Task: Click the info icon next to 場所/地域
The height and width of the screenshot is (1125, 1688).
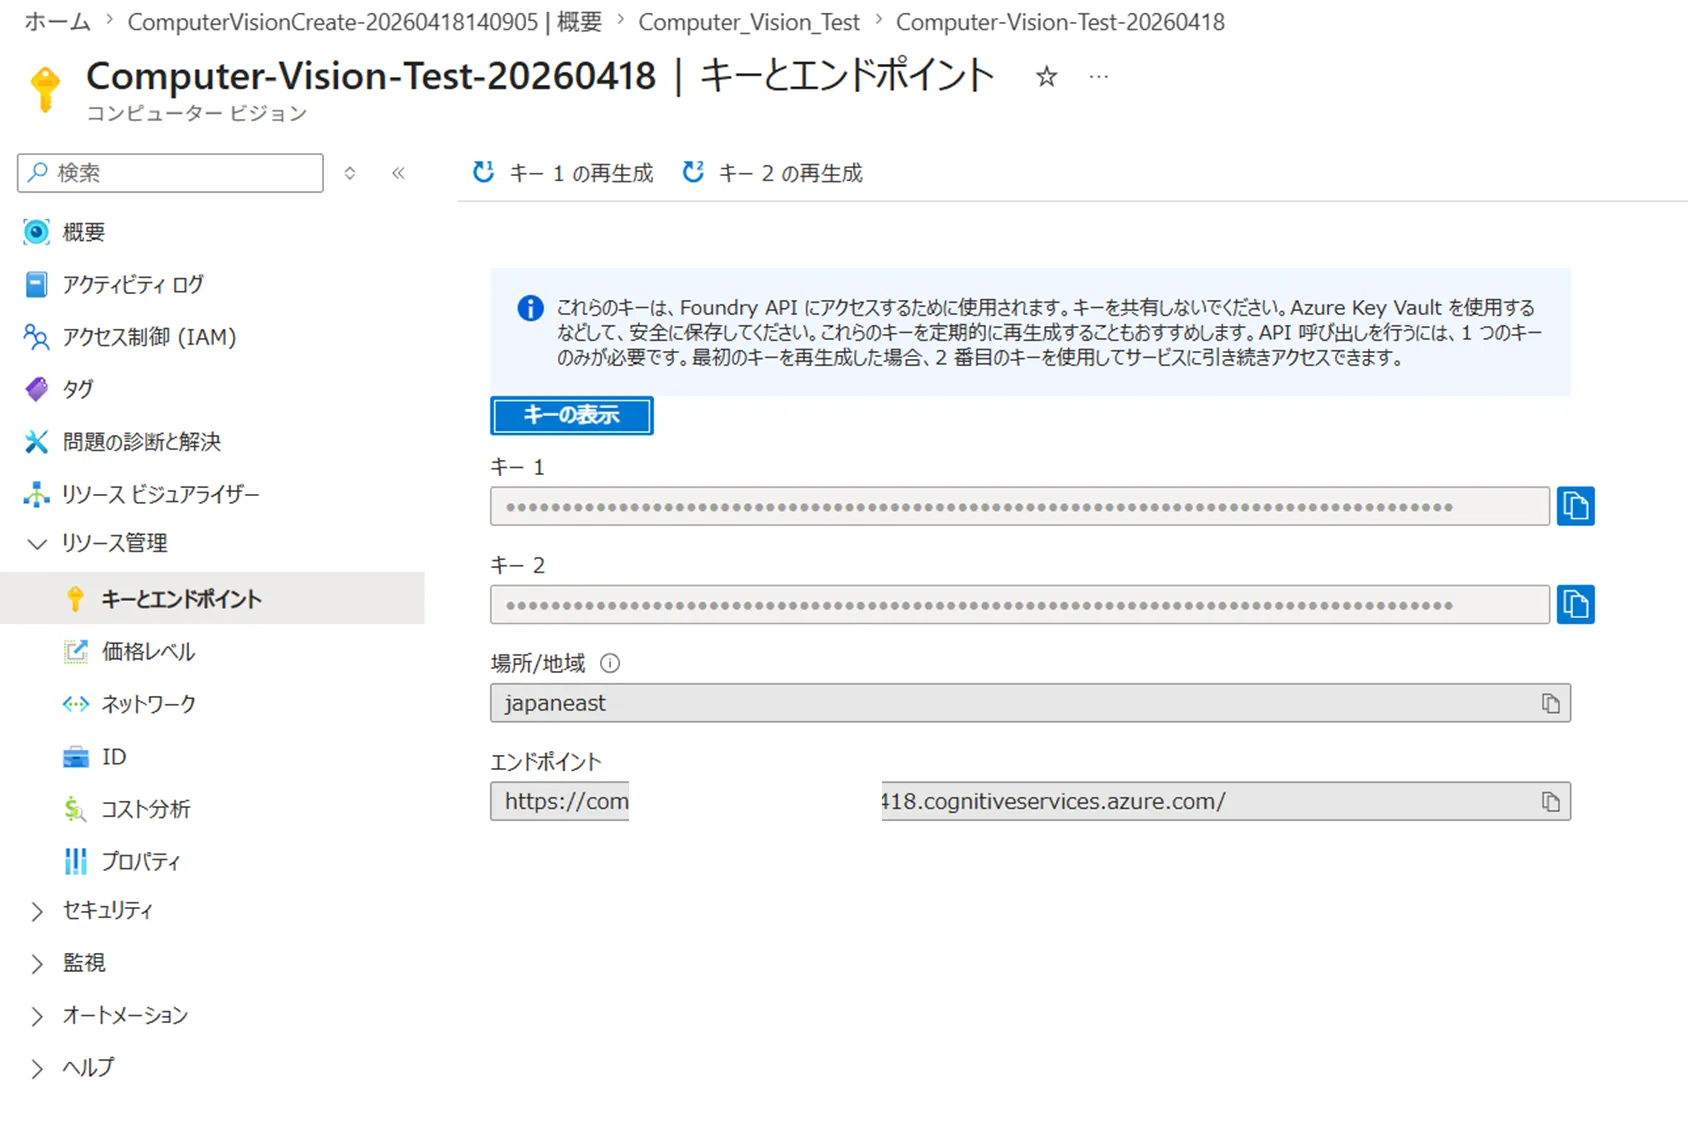Action: tap(610, 663)
